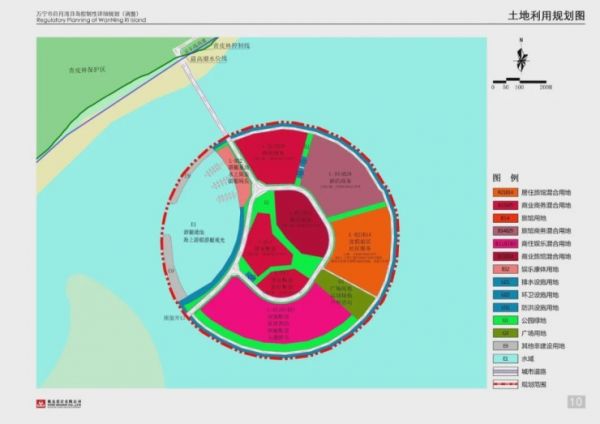
Task: Select the magenta 商住娱乐混合用地 legend swatch
Action: [505, 243]
